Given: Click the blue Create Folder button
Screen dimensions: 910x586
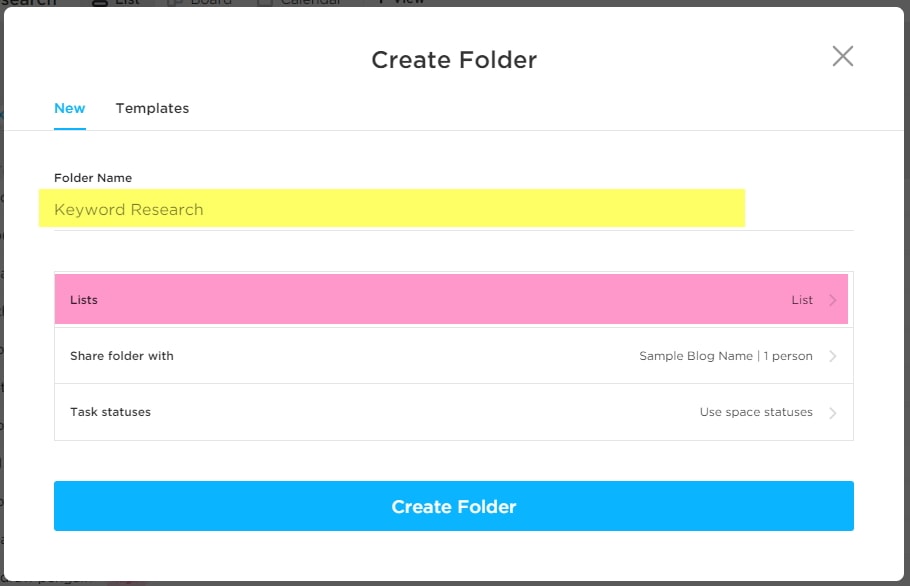Looking at the screenshot, I should [453, 506].
